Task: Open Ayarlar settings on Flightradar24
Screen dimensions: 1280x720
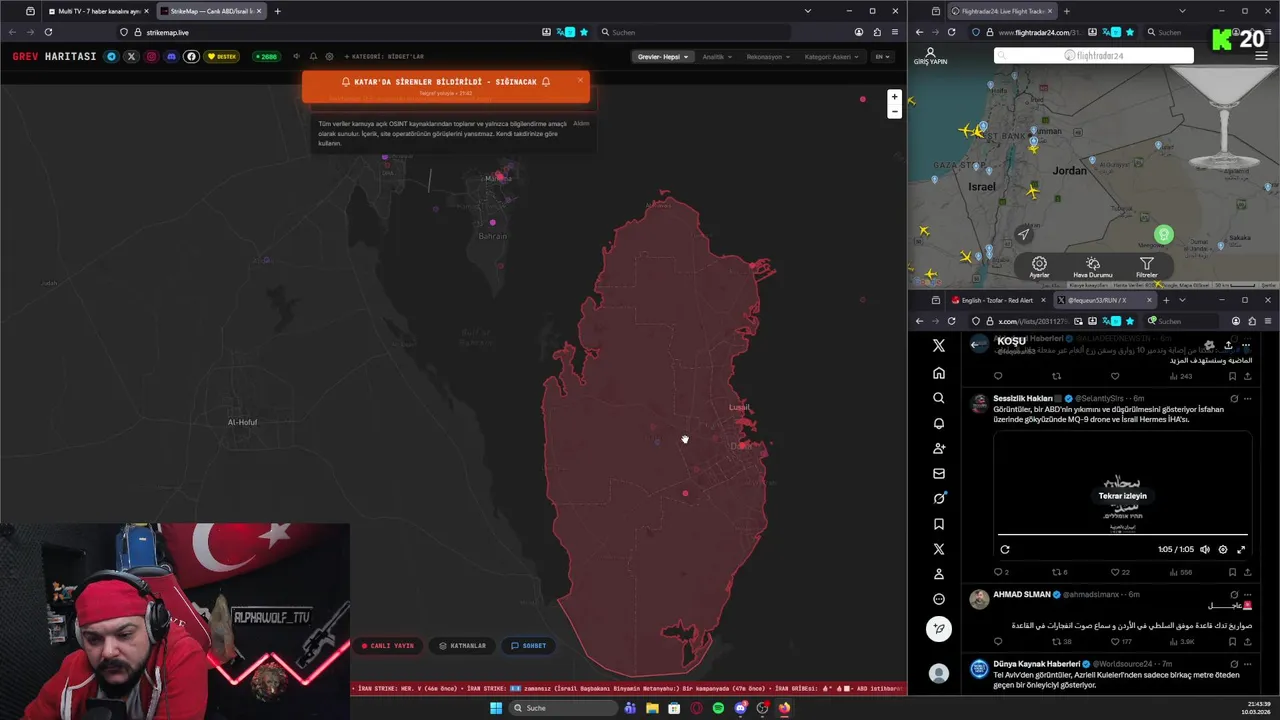Action: [x=1040, y=268]
